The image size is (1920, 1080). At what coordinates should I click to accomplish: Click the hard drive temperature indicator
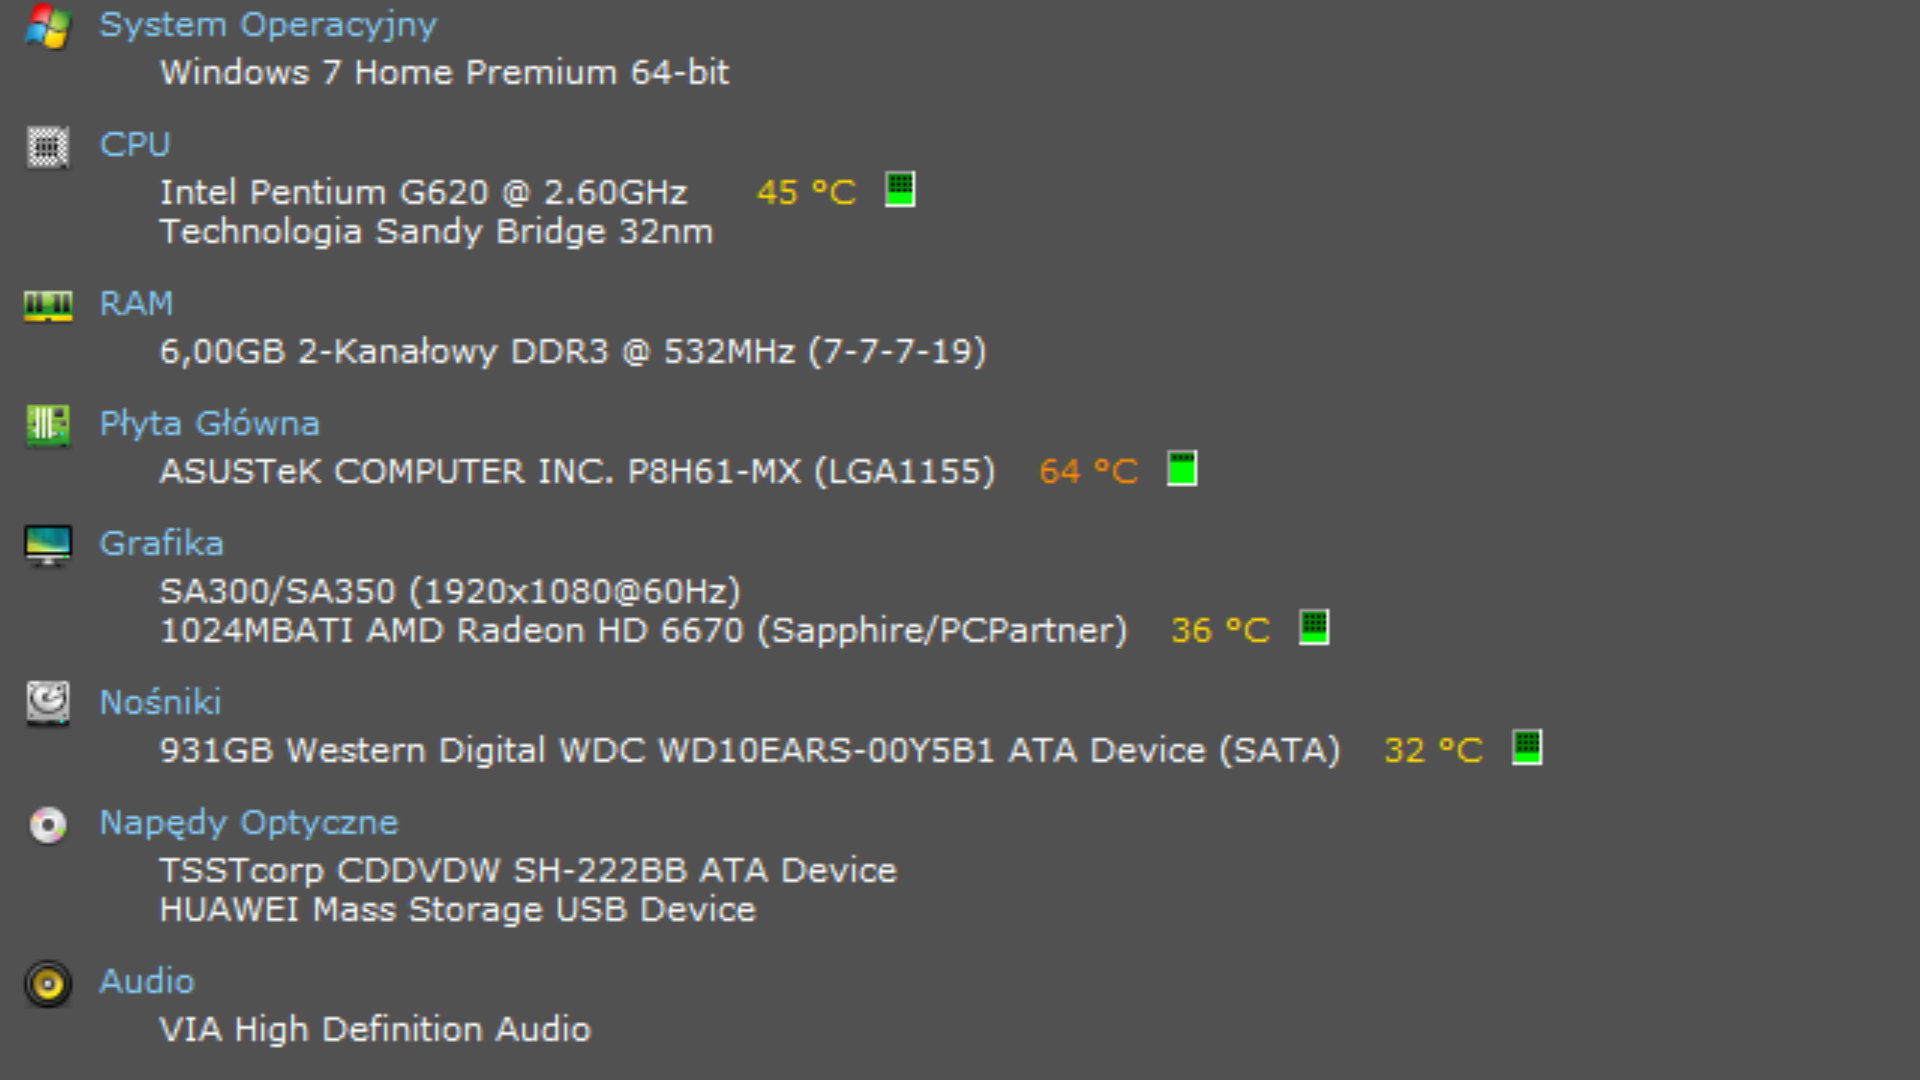coord(1527,747)
